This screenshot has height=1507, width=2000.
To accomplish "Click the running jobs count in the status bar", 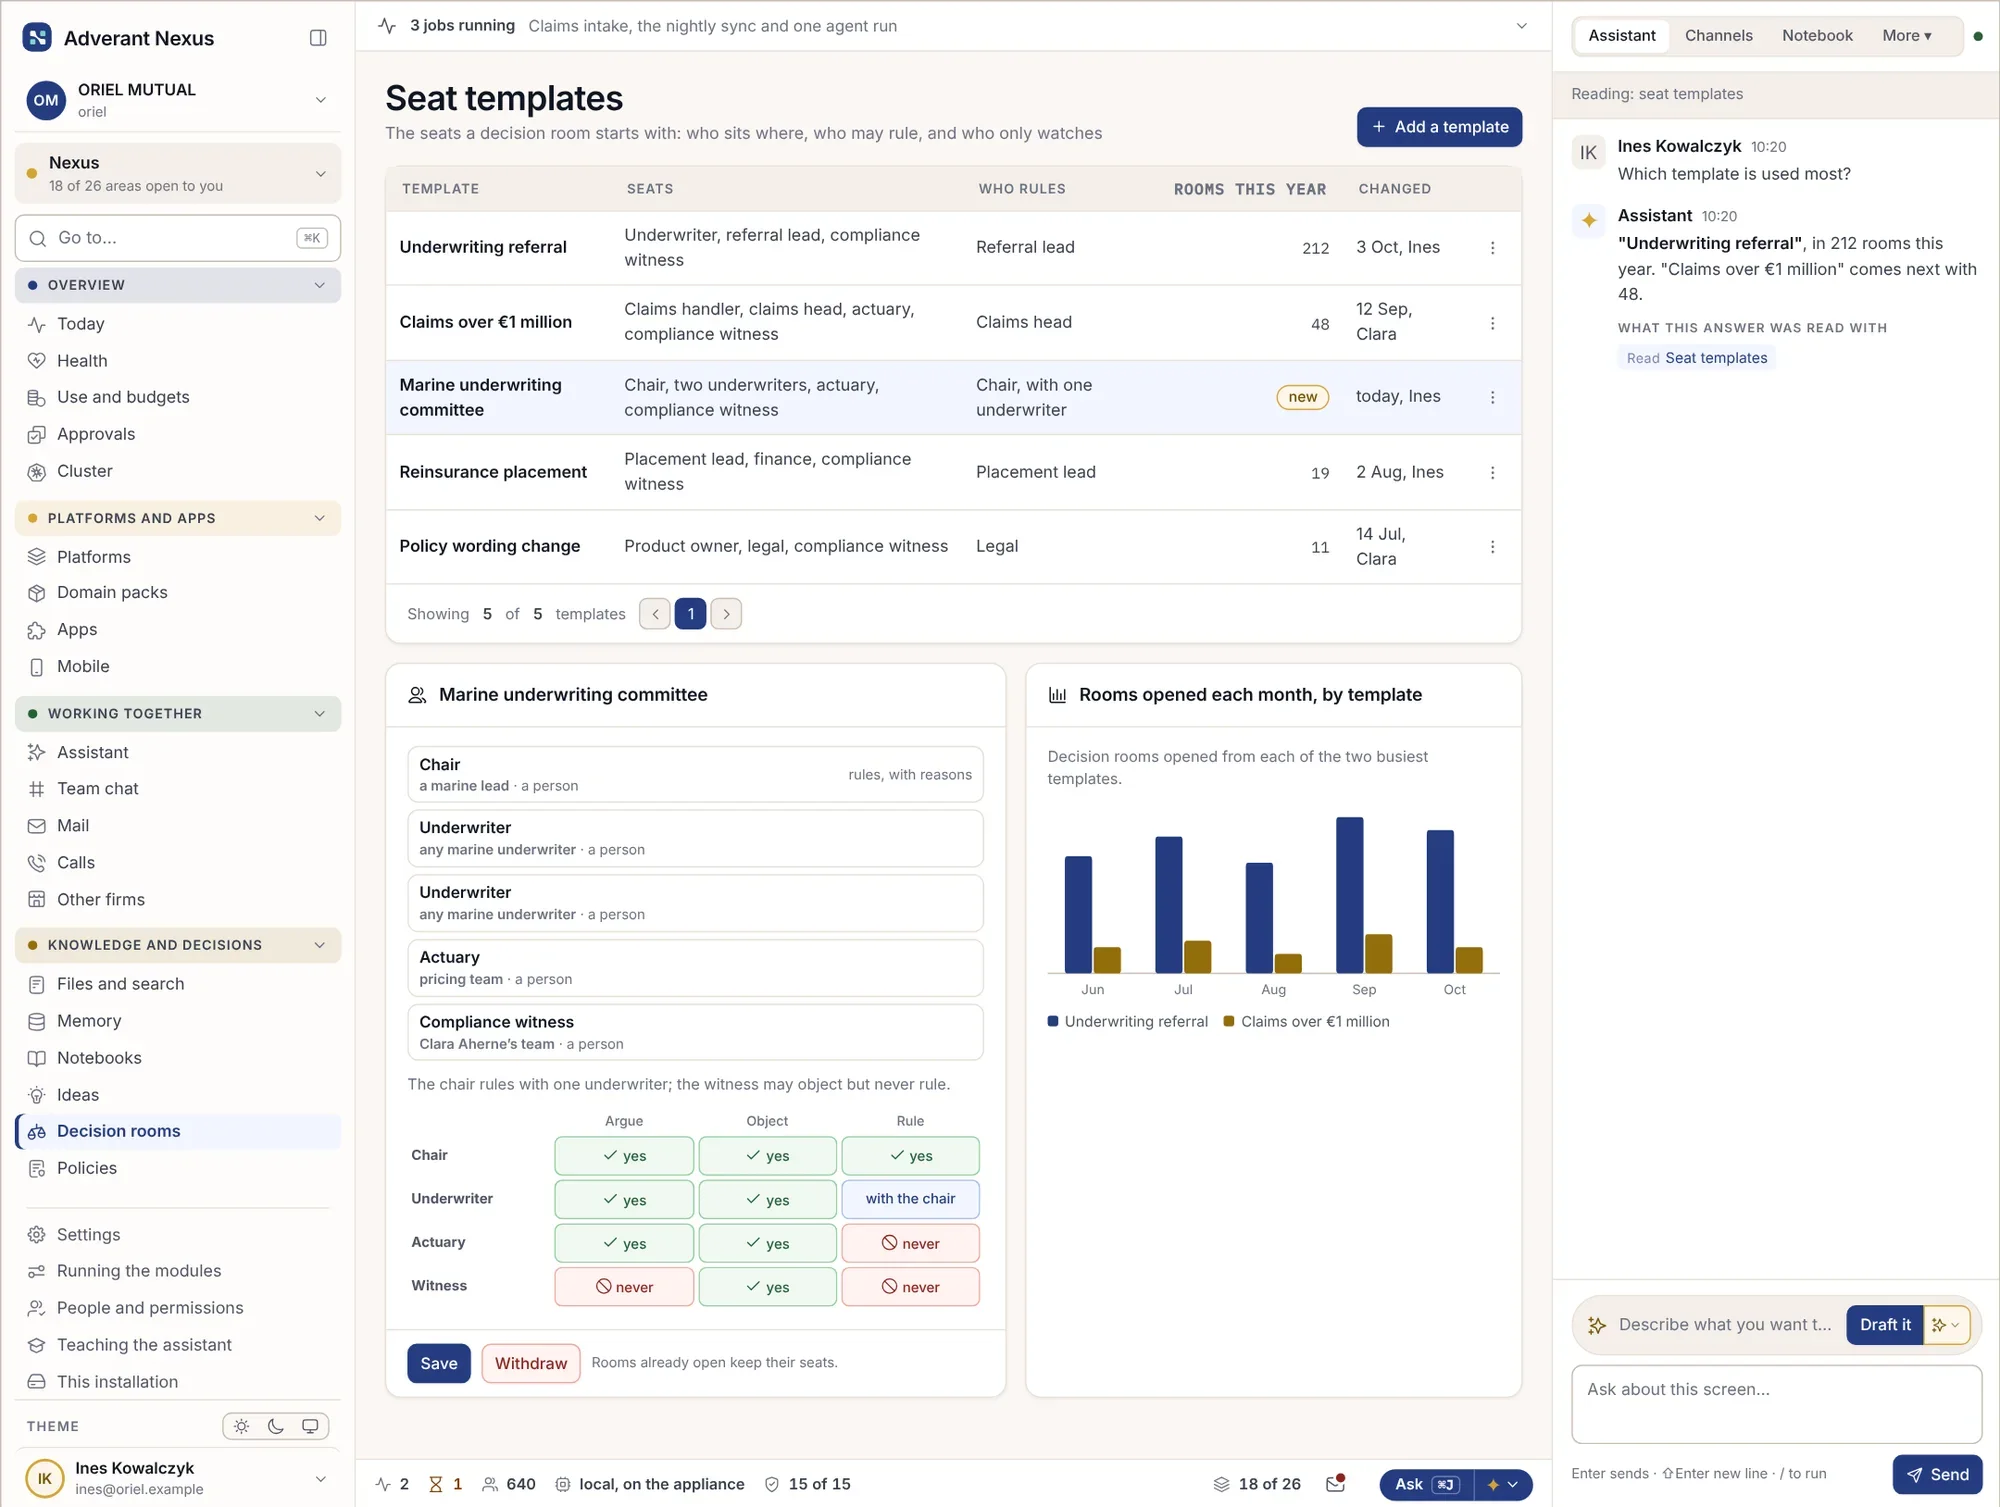I will pos(392,1484).
